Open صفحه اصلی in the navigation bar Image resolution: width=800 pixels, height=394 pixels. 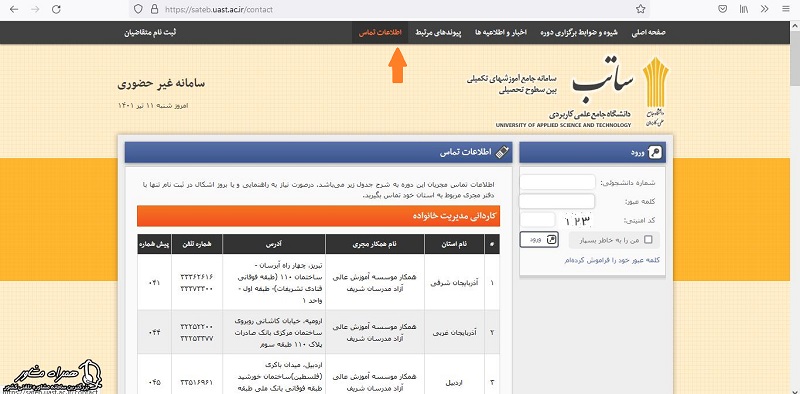(648, 33)
